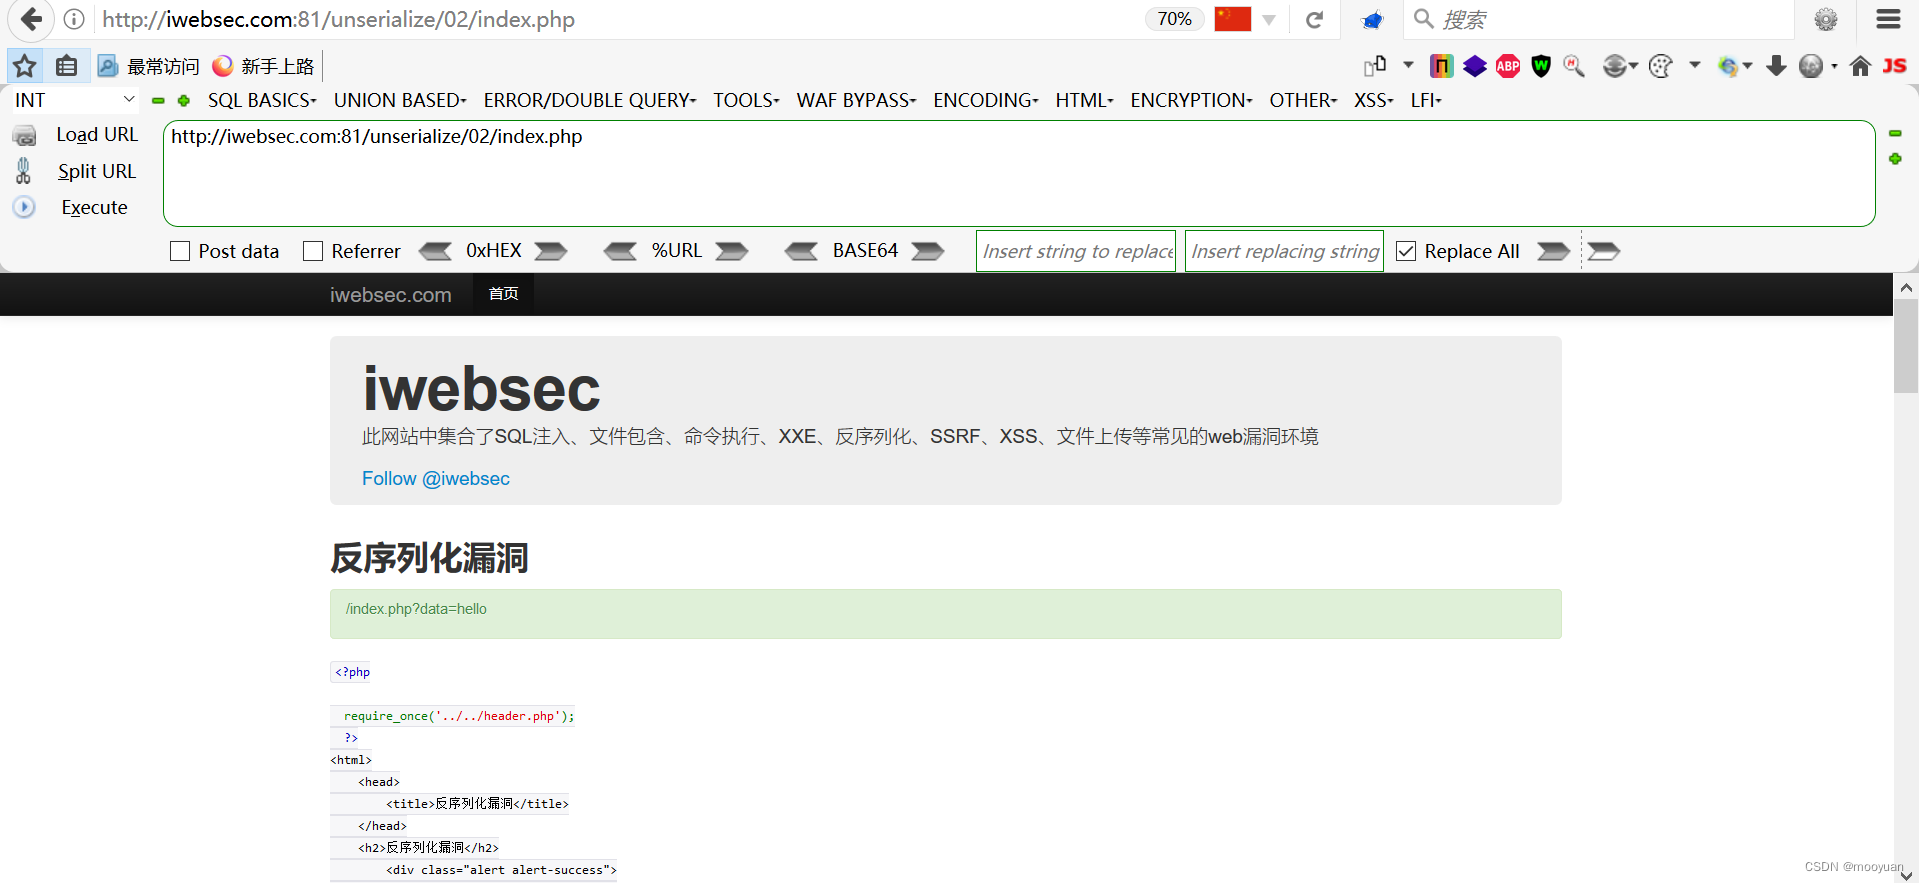Screen dimensions: 1919x883
Task: Click the Load URL button
Action: click(x=97, y=135)
